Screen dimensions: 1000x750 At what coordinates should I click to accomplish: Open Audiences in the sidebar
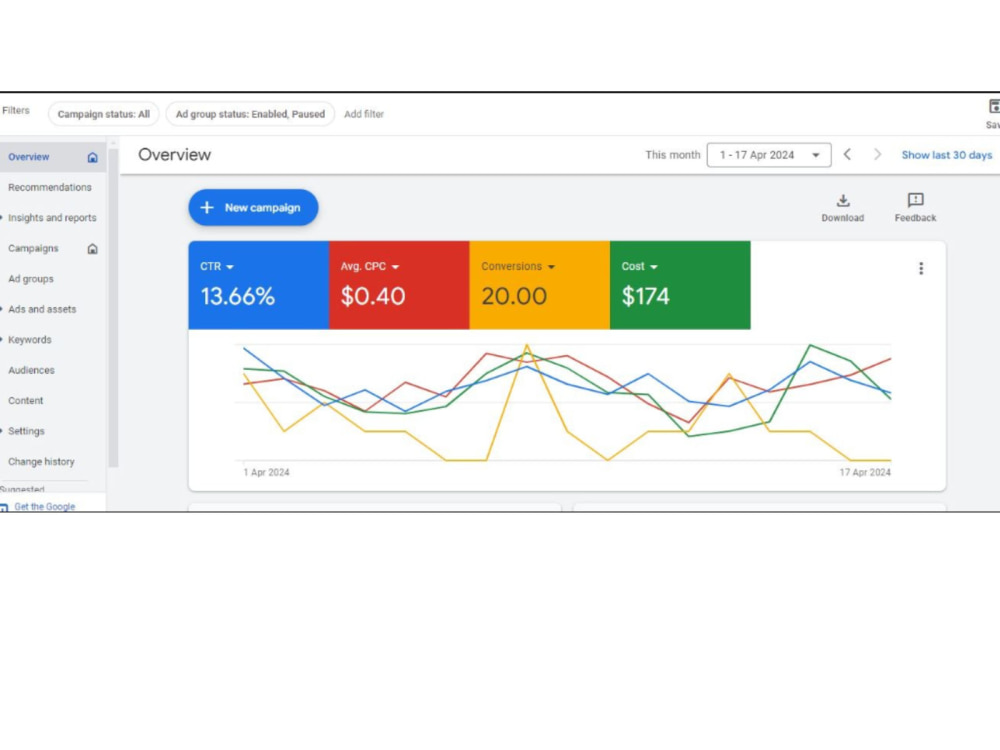(31, 370)
